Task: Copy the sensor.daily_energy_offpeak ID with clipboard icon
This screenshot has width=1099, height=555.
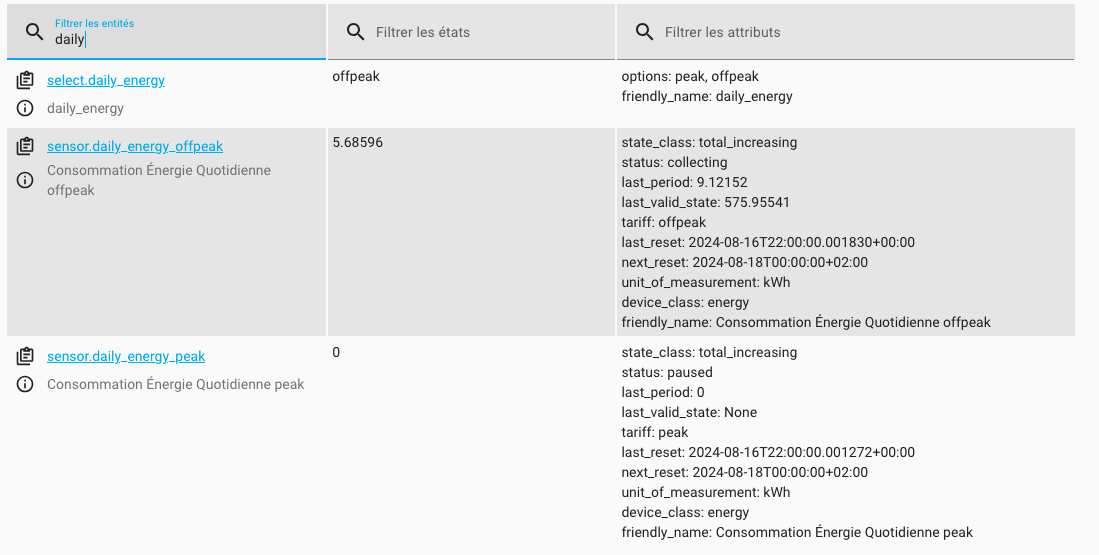Action: pos(26,147)
